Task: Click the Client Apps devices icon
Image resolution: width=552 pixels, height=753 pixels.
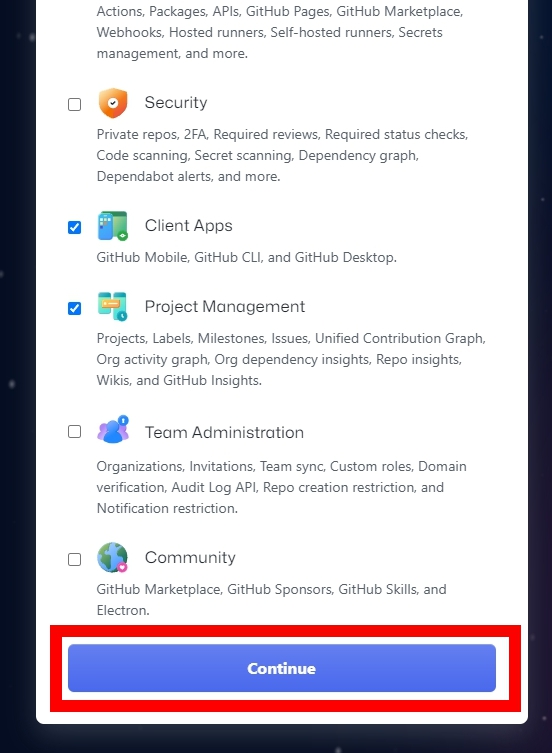Action: pyautogui.click(x=112, y=226)
